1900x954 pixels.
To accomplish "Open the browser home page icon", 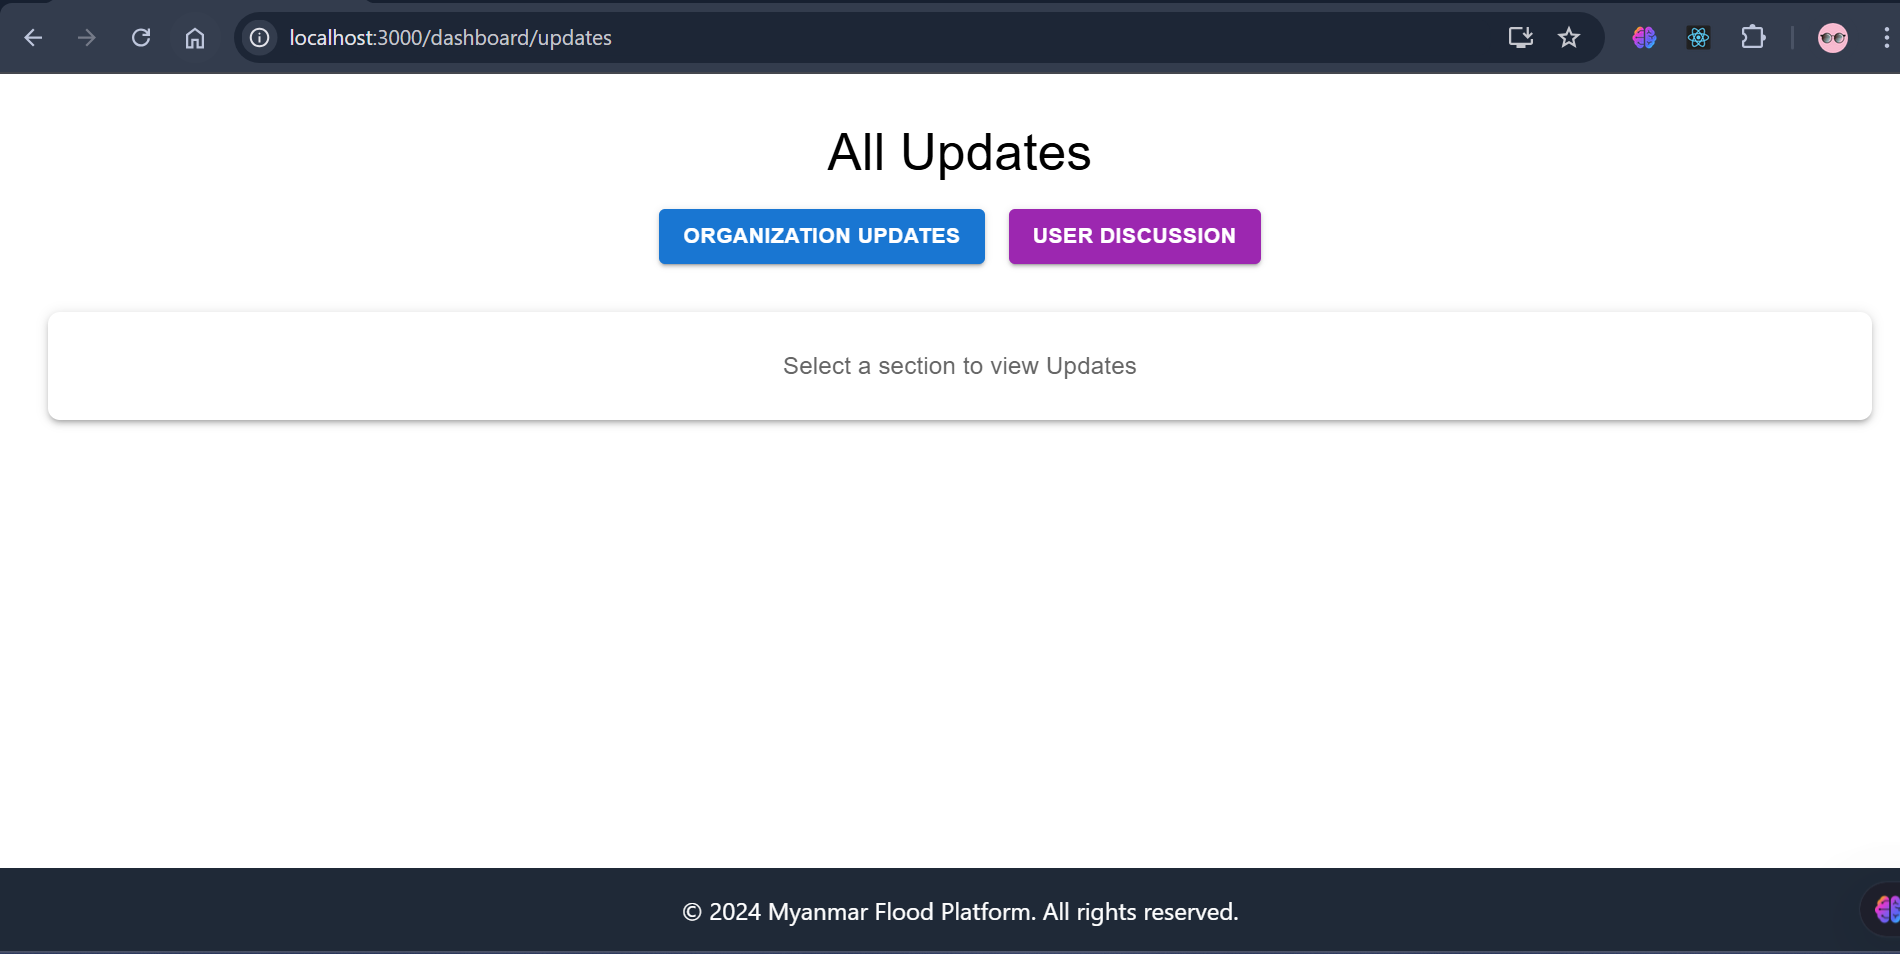I will [x=195, y=38].
